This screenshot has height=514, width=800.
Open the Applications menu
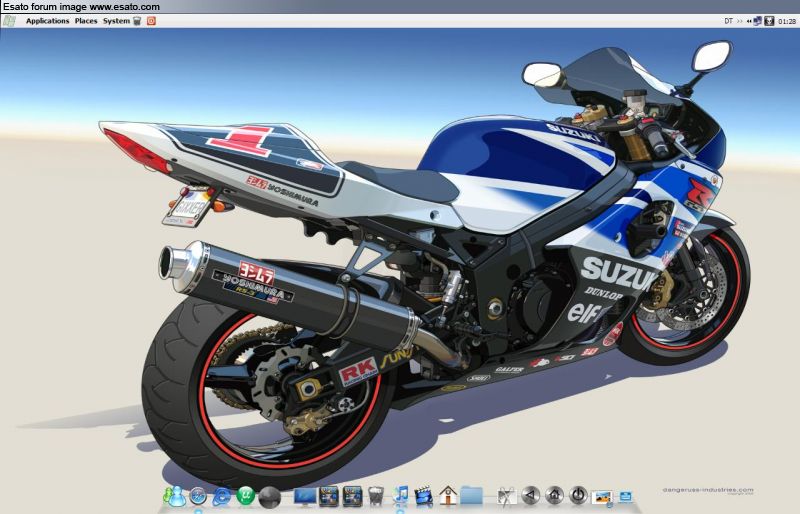[x=47, y=21]
